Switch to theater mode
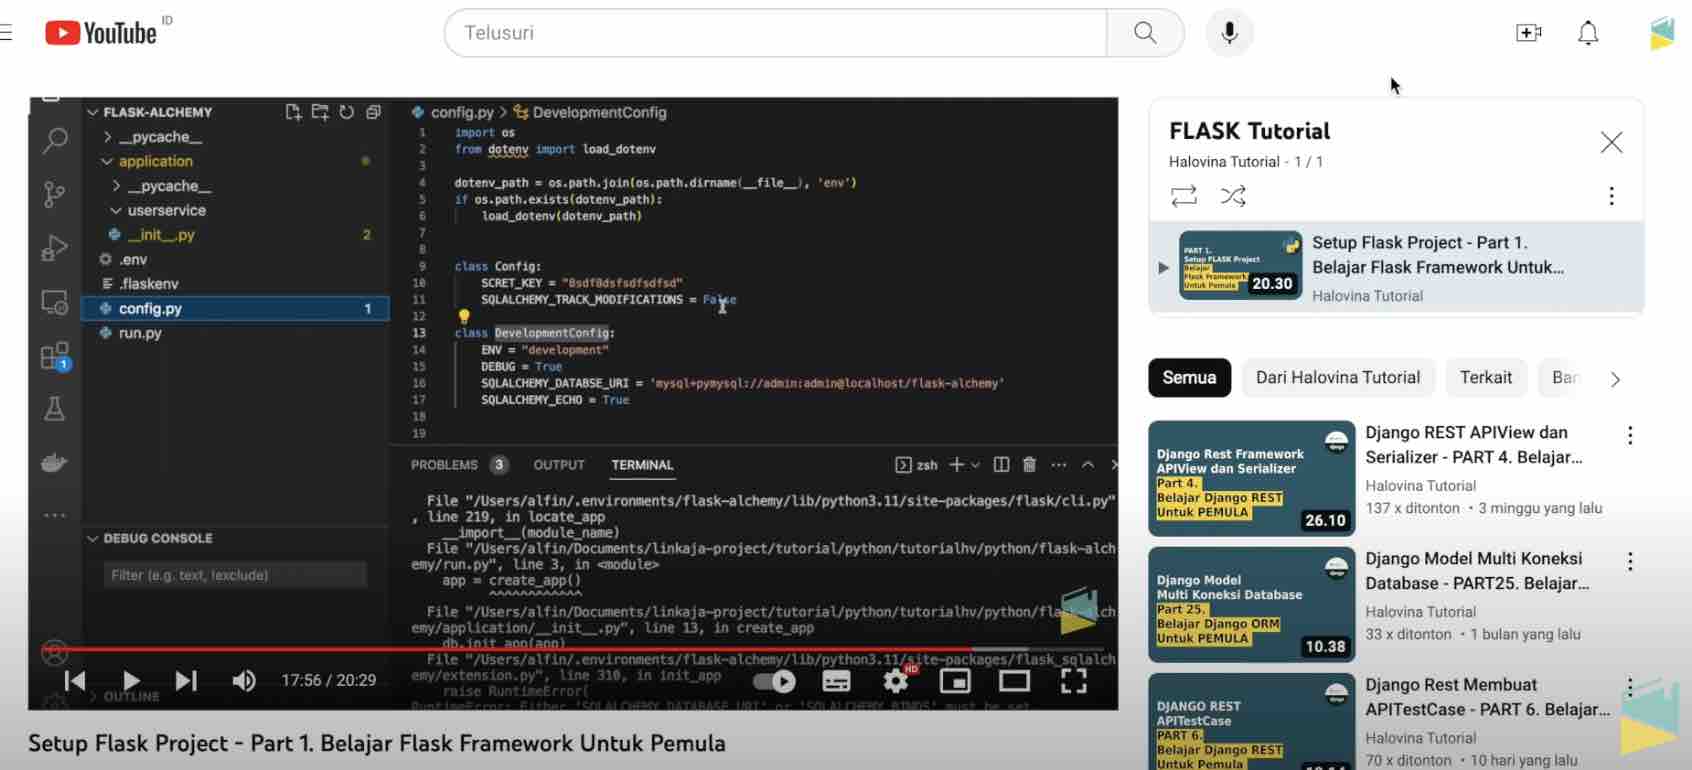This screenshot has width=1692, height=770. pyautogui.click(x=1014, y=681)
